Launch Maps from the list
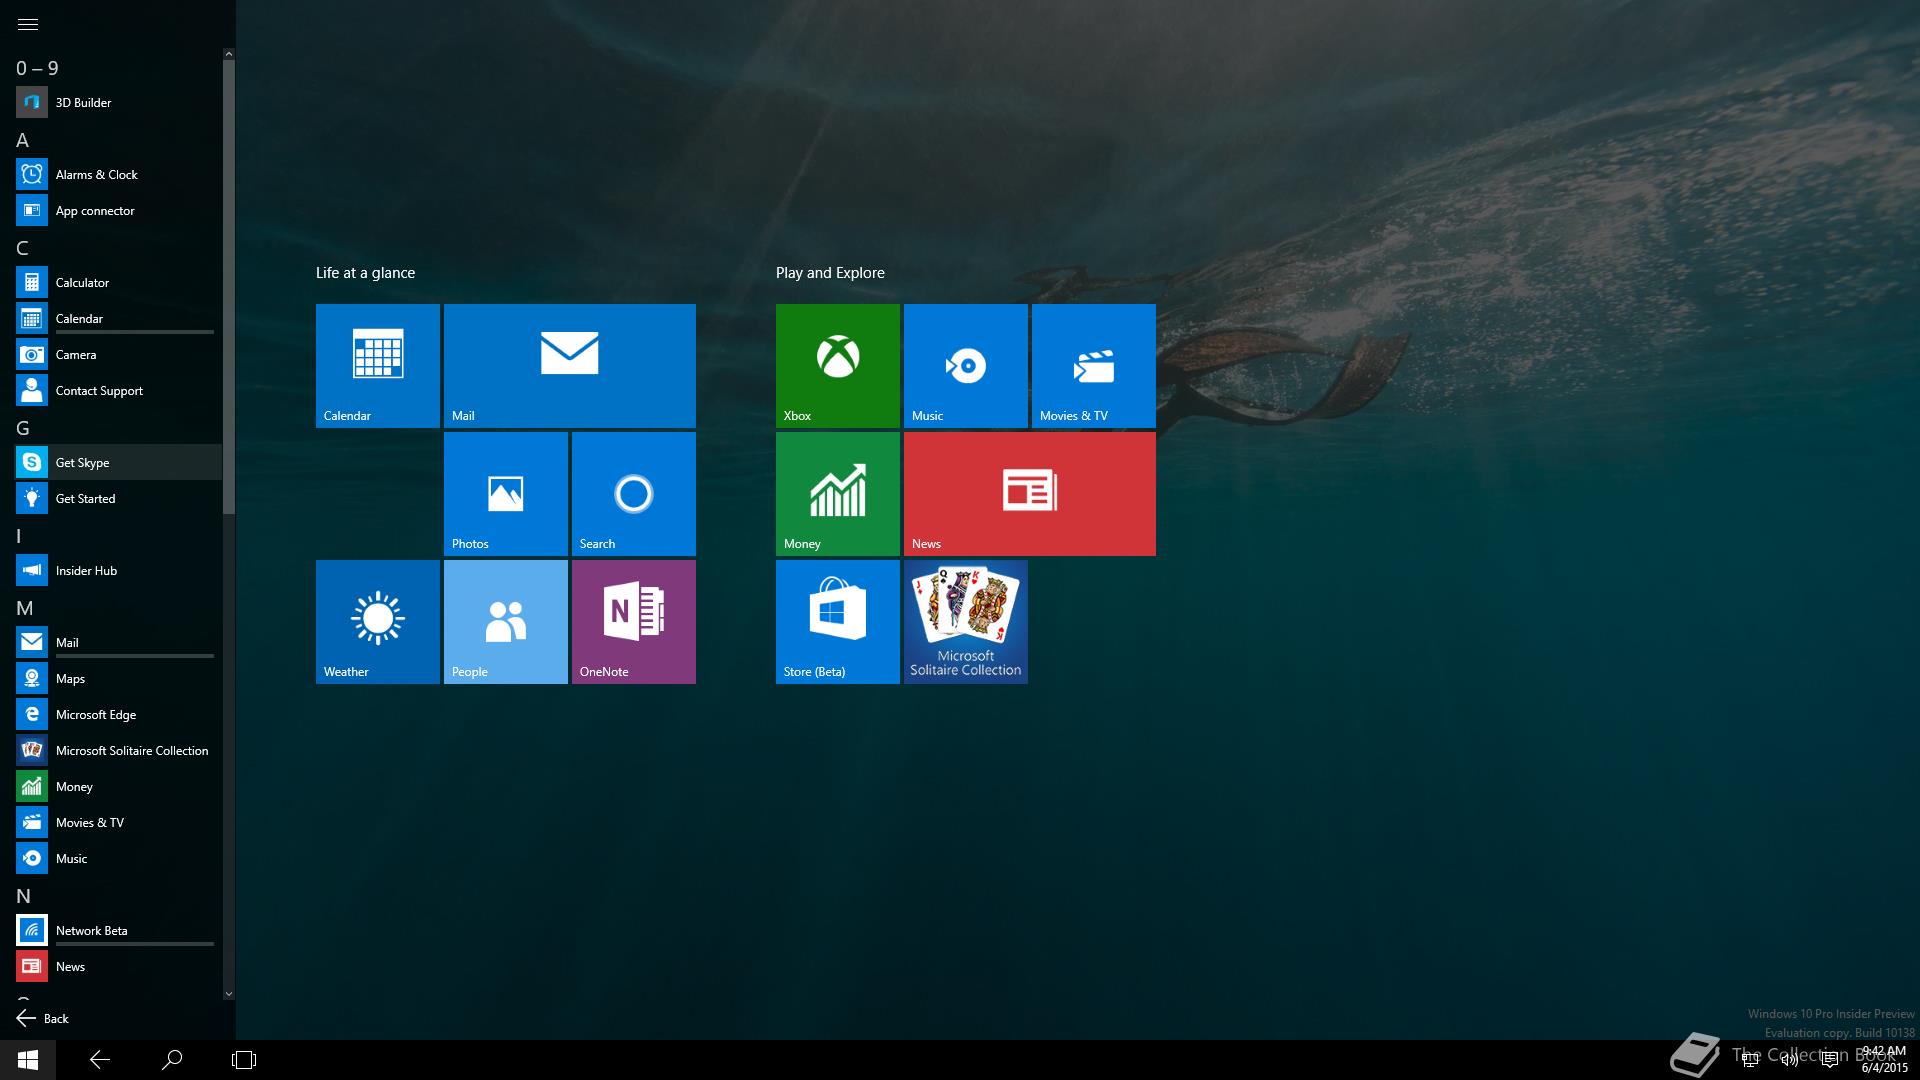Screen dimensions: 1920x1080 pyautogui.click(x=118, y=678)
